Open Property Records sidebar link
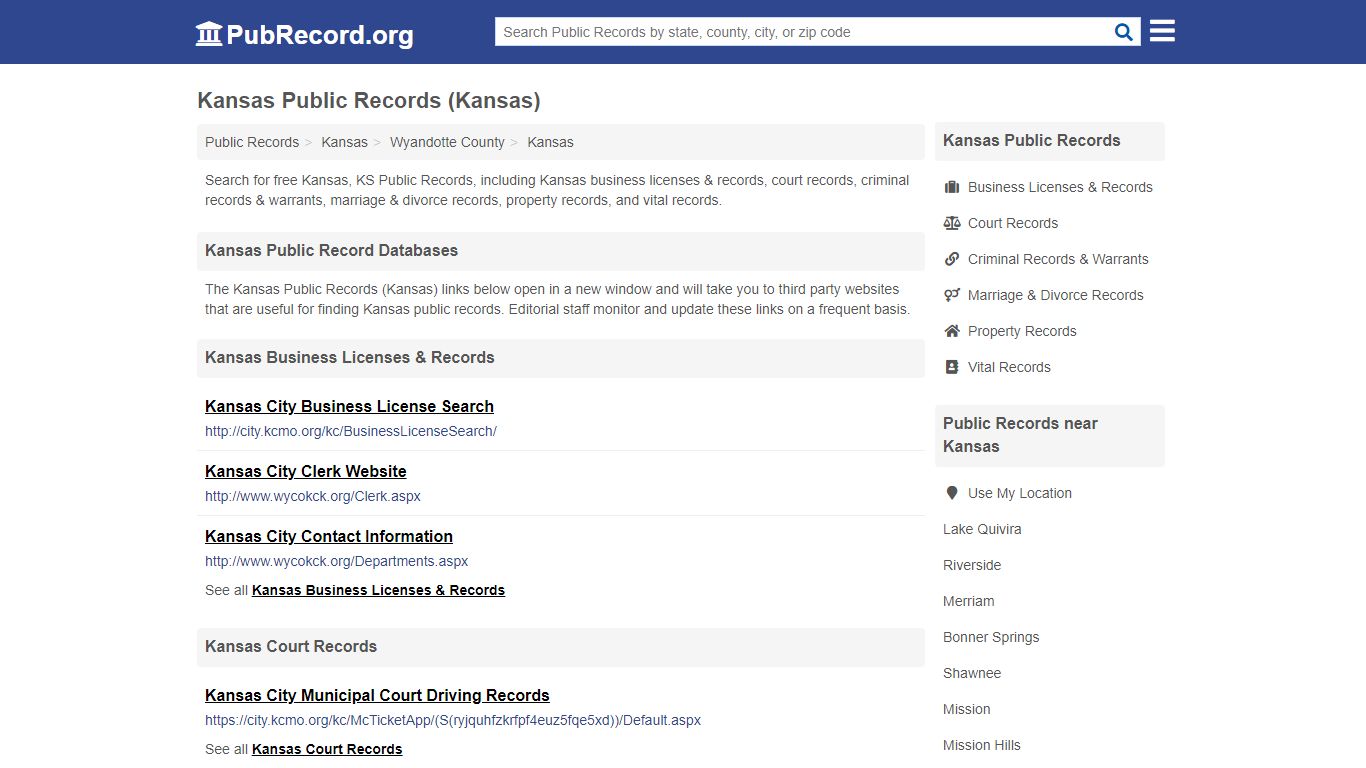This screenshot has width=1366, height=768. click(1022, 331)
